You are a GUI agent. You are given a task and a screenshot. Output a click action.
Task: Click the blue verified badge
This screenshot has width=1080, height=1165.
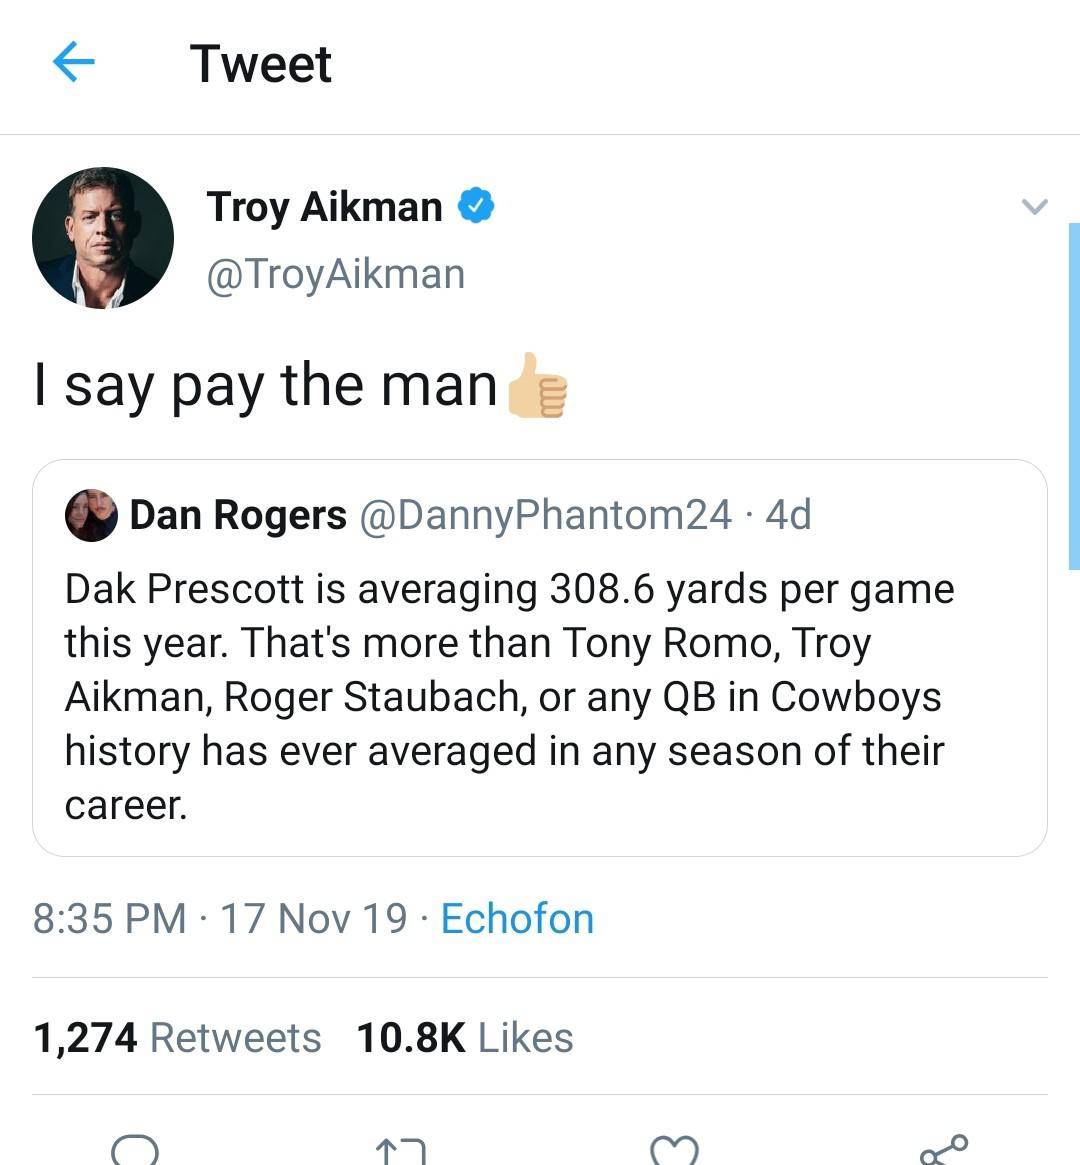476,206
